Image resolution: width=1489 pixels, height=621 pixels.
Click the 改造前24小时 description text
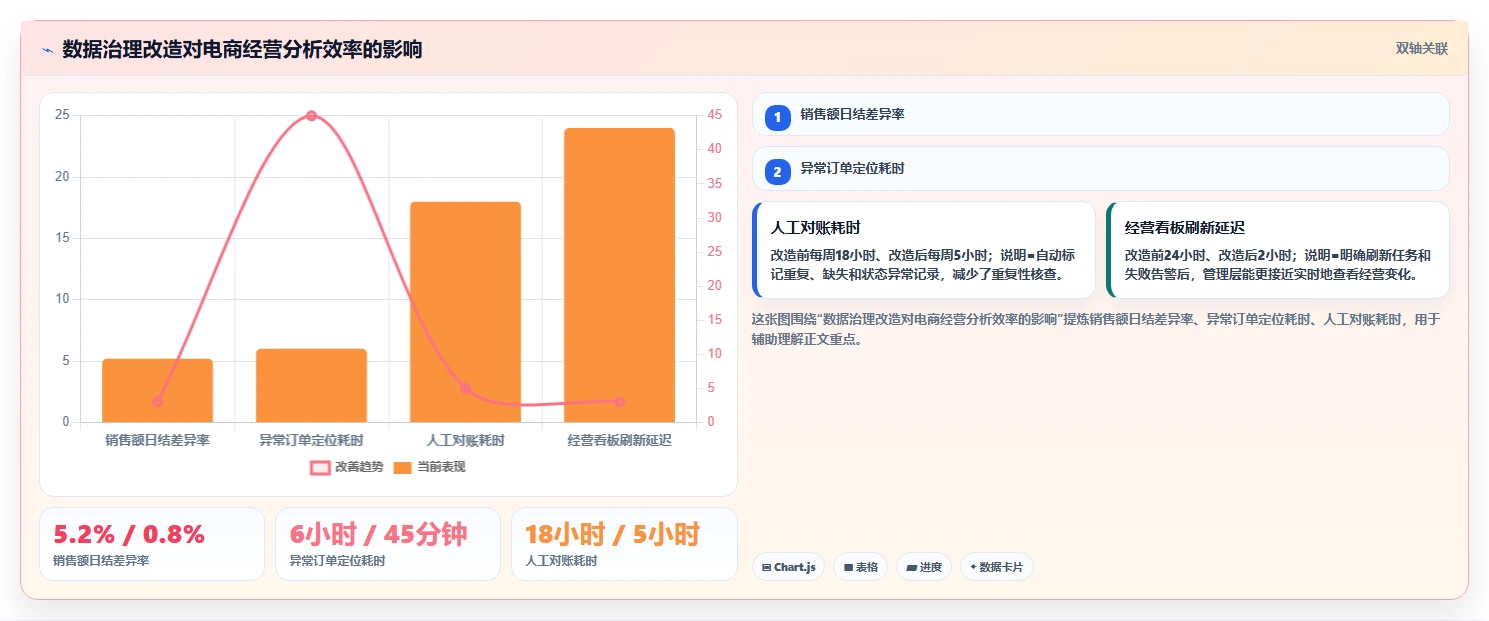[1278, 264]
